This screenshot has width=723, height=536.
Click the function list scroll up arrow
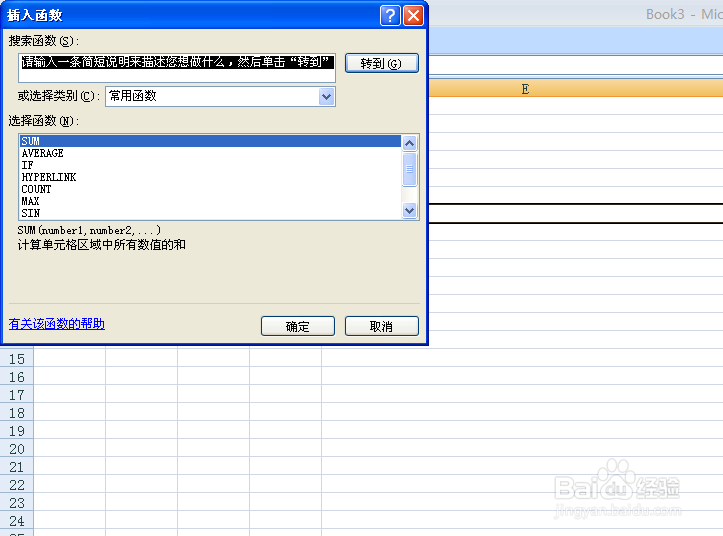click(x=409, y=143)
